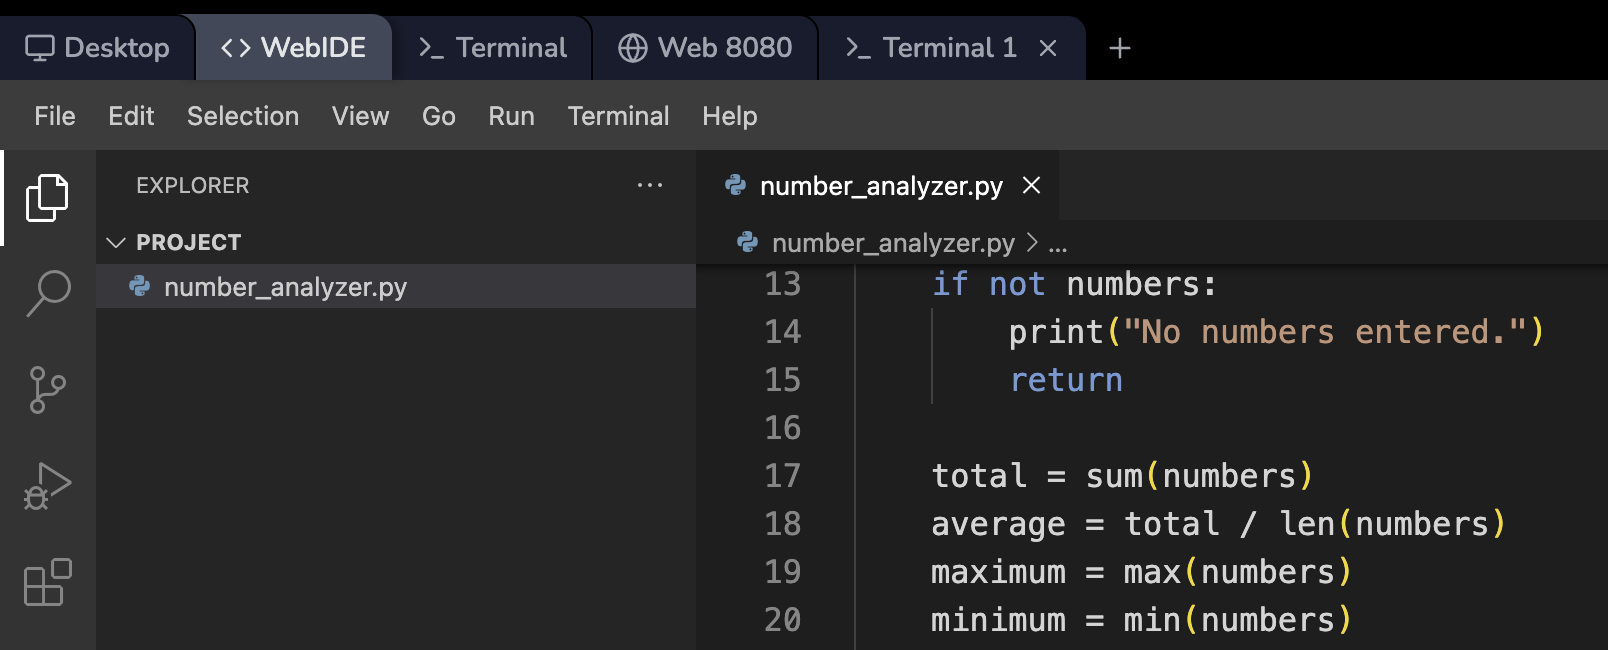Click the "No numbers entered." string
The width and height of the screenshot is (1608, 650).
click(x=1325, y=332)
